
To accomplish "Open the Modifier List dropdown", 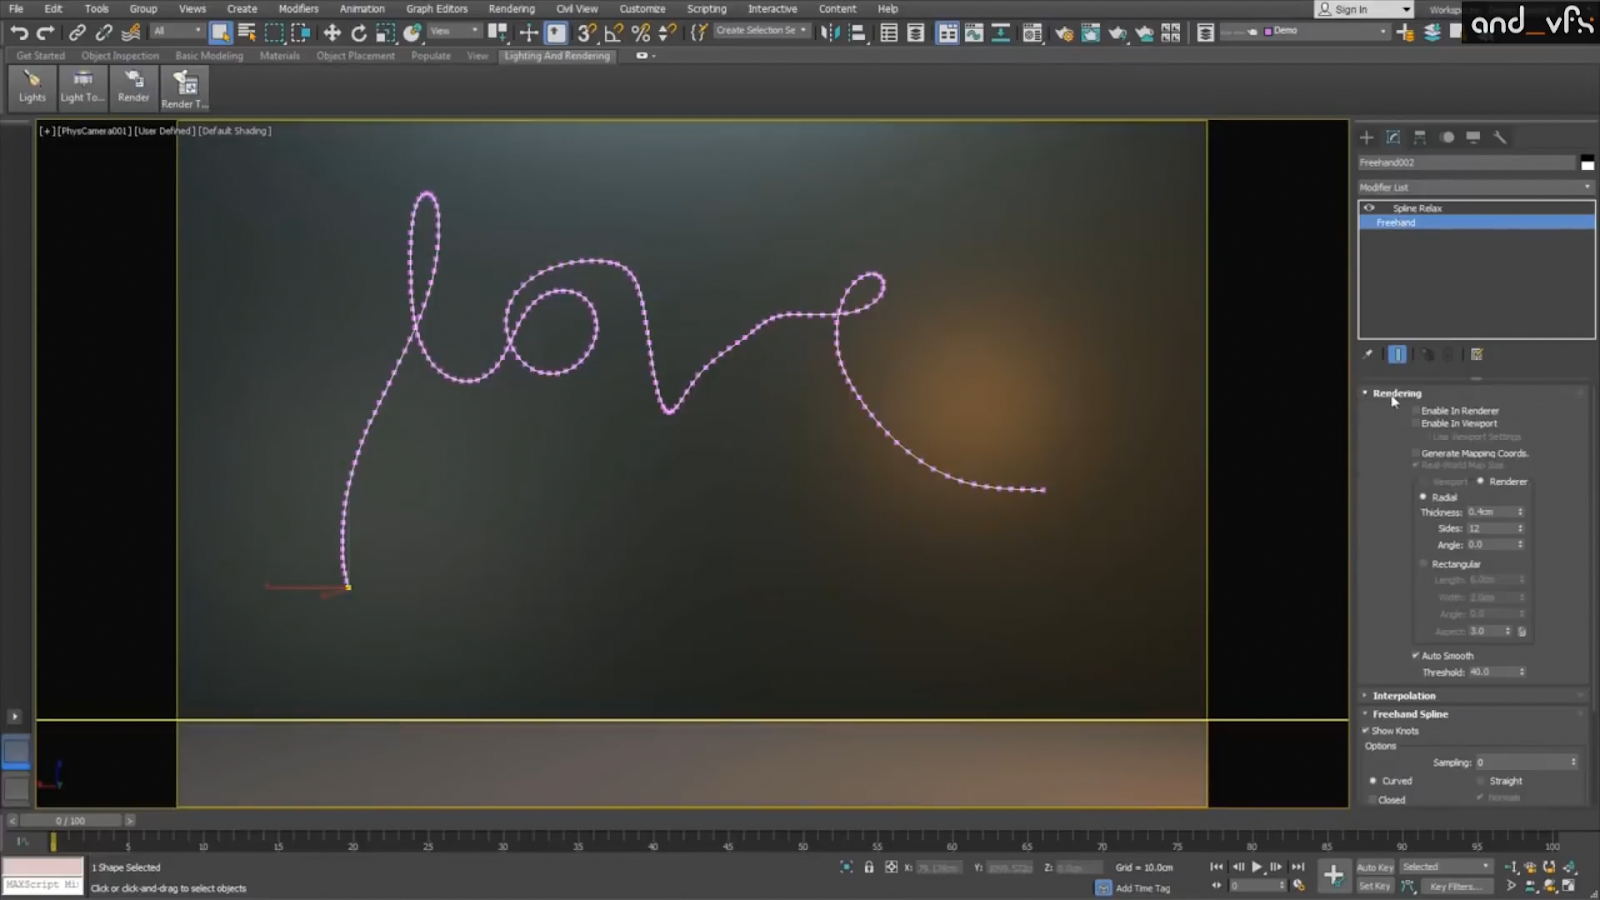I will tap(1588, 187).
